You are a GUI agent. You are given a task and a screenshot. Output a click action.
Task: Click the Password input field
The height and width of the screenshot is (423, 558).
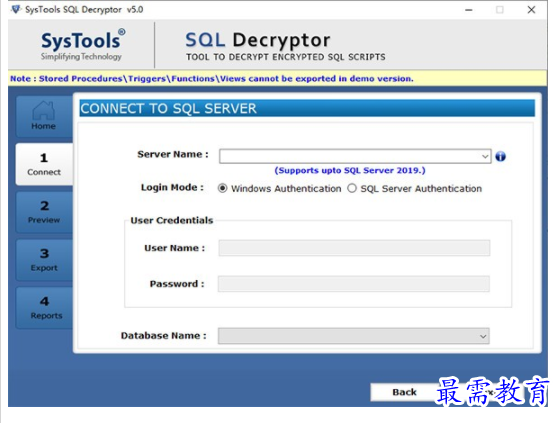354,284
